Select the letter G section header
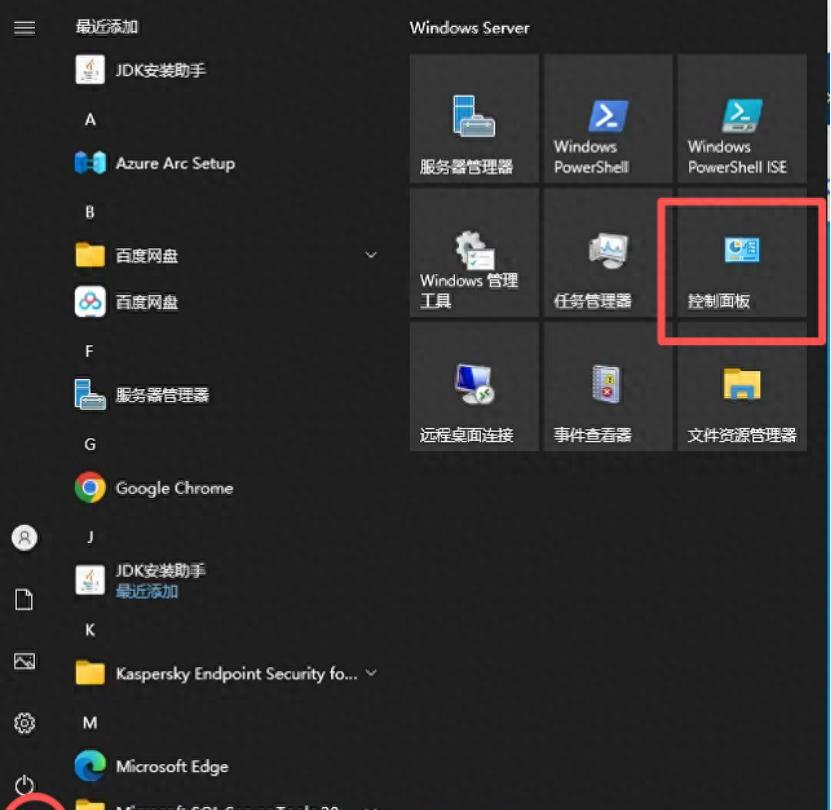This screenshot has width=831, height=810. coord(89,443)
